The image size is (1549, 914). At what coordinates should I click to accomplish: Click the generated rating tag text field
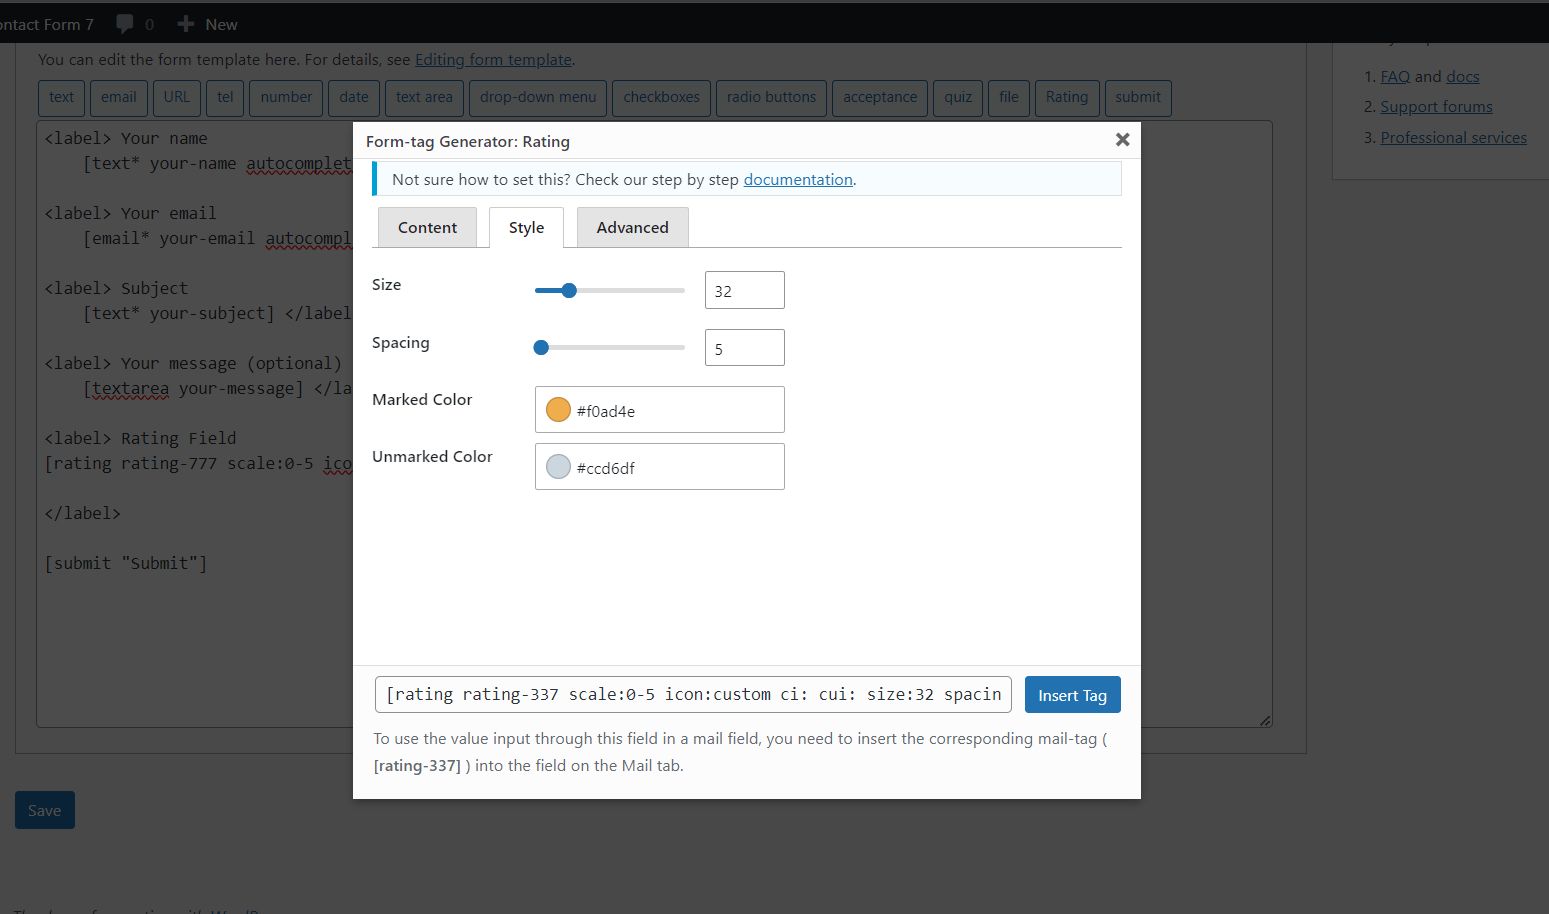693,695
